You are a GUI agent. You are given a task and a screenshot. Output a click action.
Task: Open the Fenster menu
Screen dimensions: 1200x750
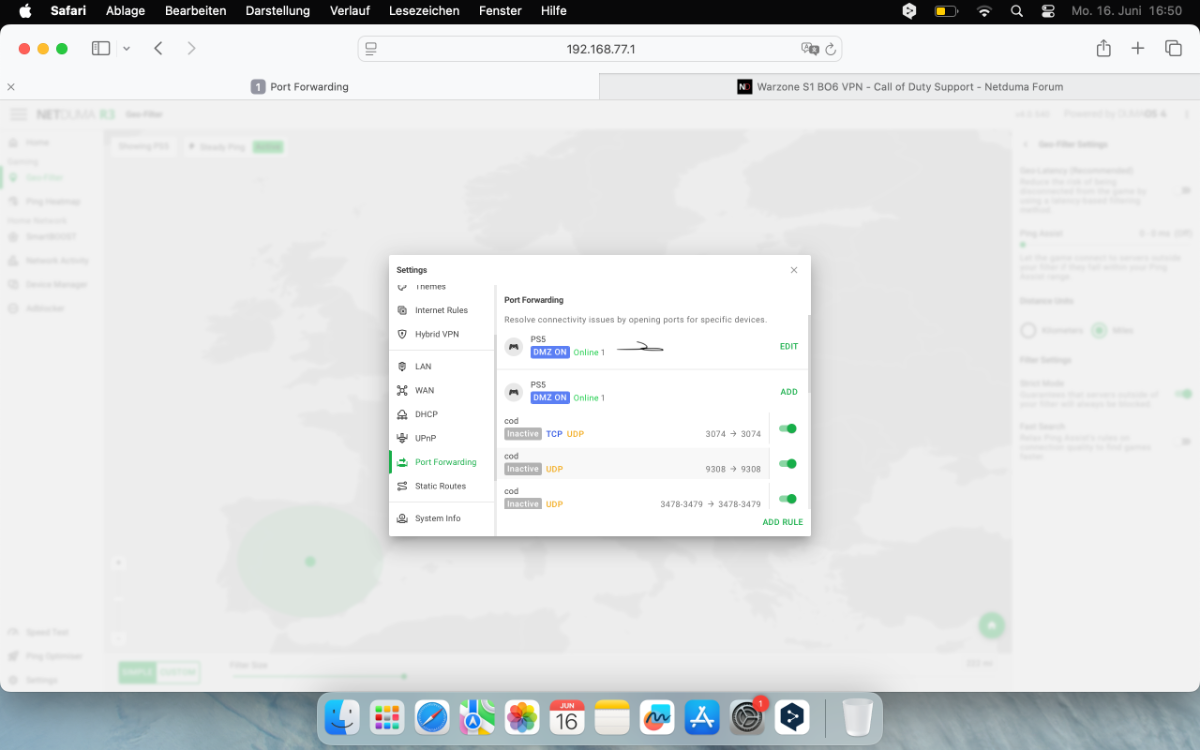click(500, 11)
